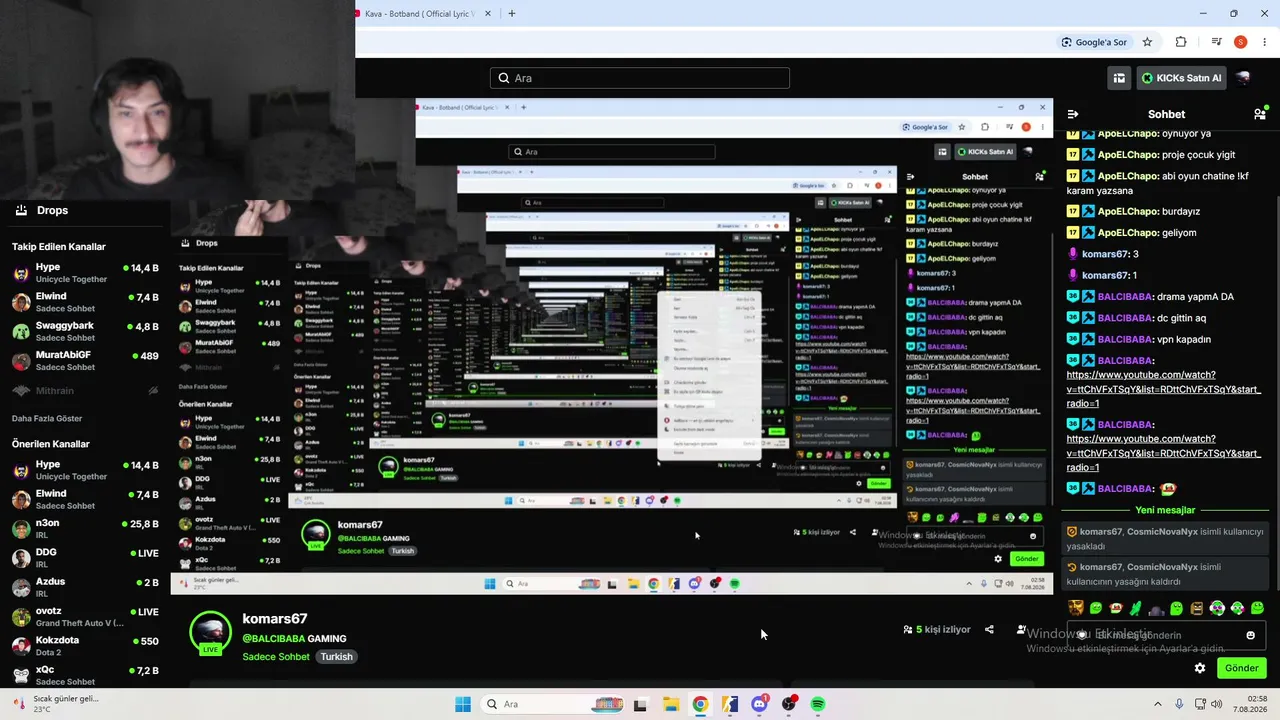The width and height of the screenshot is (1280, 720).
Task: Open Hype channel in followed channels
Action: pos(85,274)
